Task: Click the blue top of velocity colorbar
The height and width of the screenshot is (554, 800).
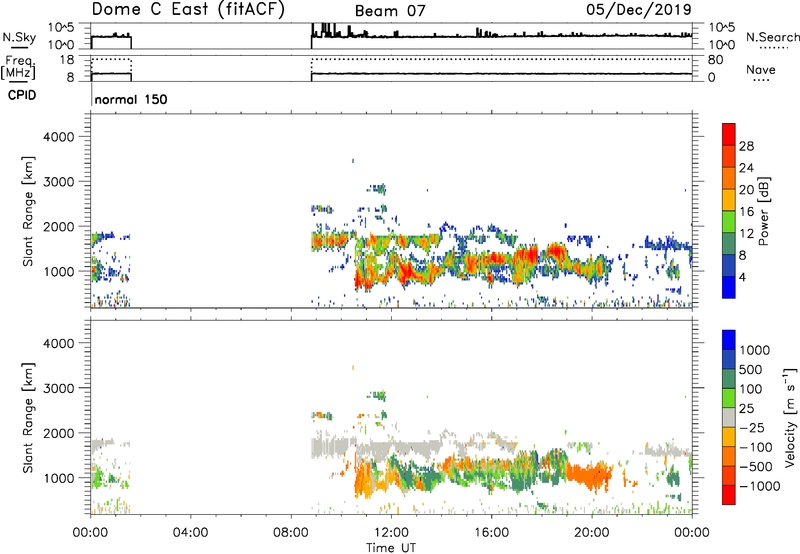Action: [x=729, y=340]
